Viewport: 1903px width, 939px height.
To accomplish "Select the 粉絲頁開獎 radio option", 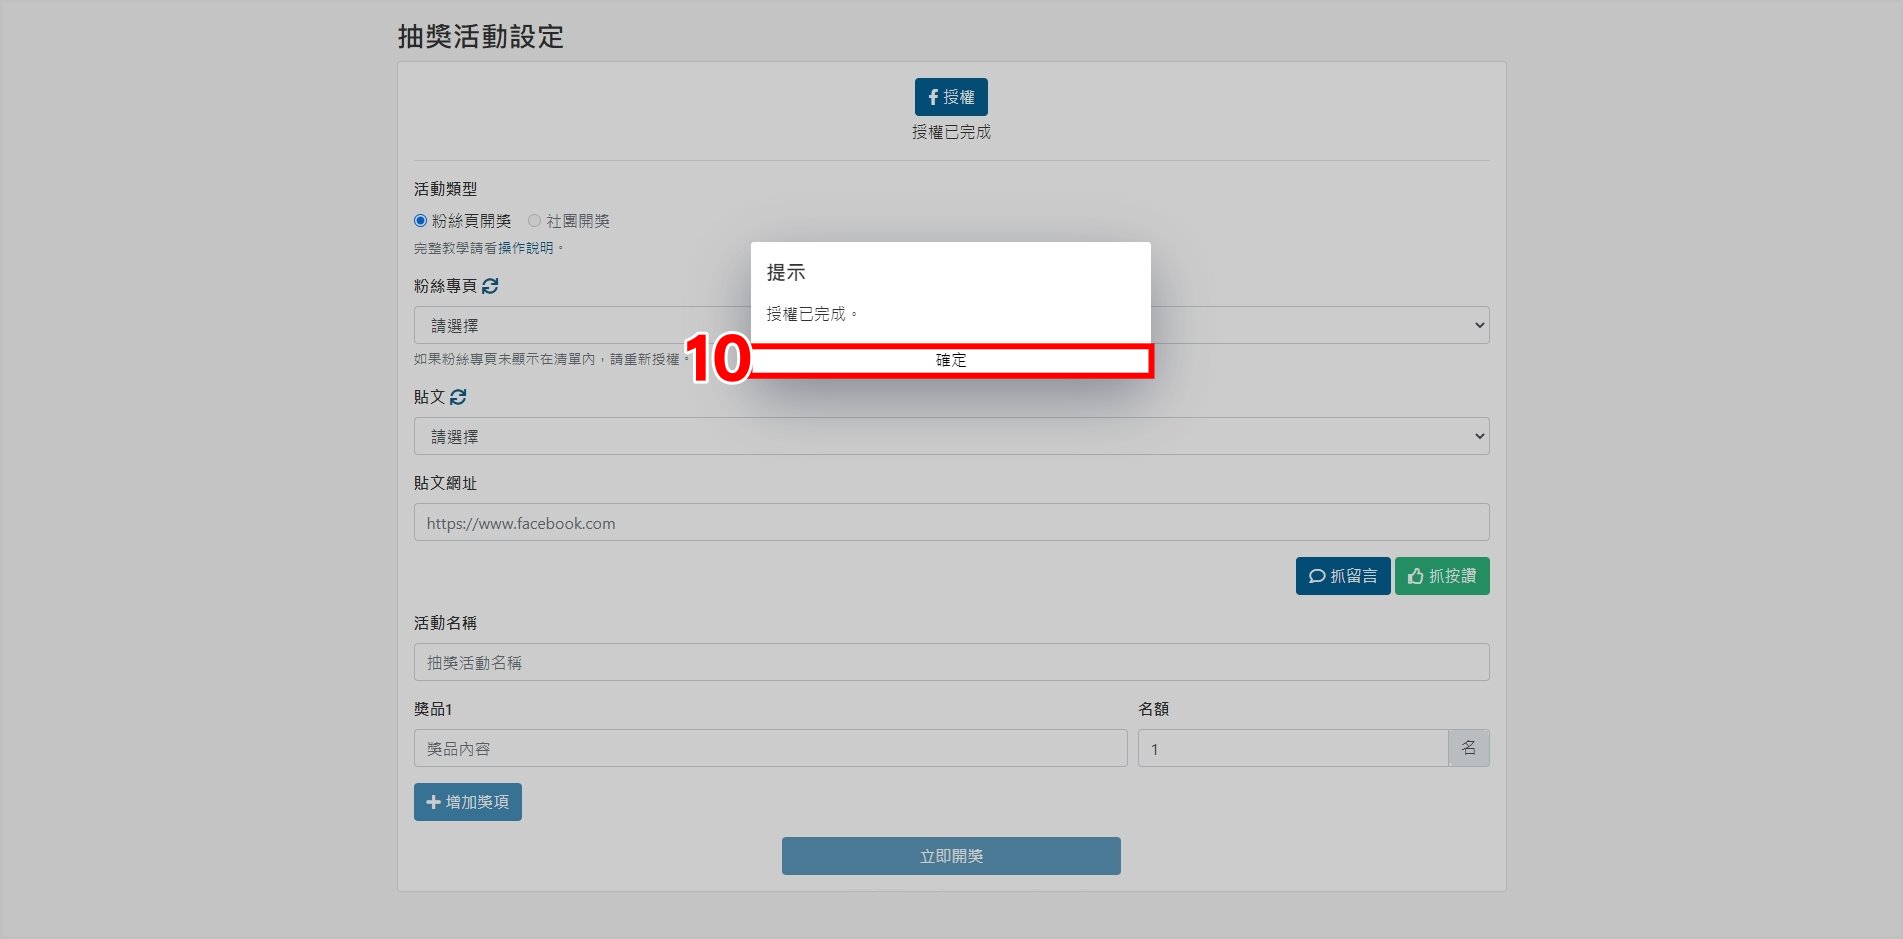I will 420,221.
